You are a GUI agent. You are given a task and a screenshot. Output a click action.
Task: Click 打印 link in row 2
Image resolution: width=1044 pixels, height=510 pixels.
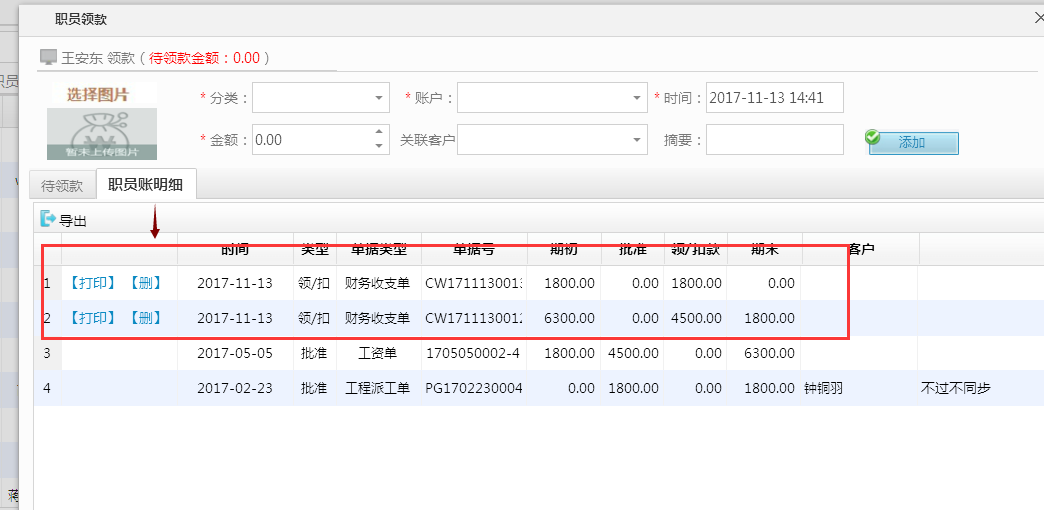tap(92, 318)
